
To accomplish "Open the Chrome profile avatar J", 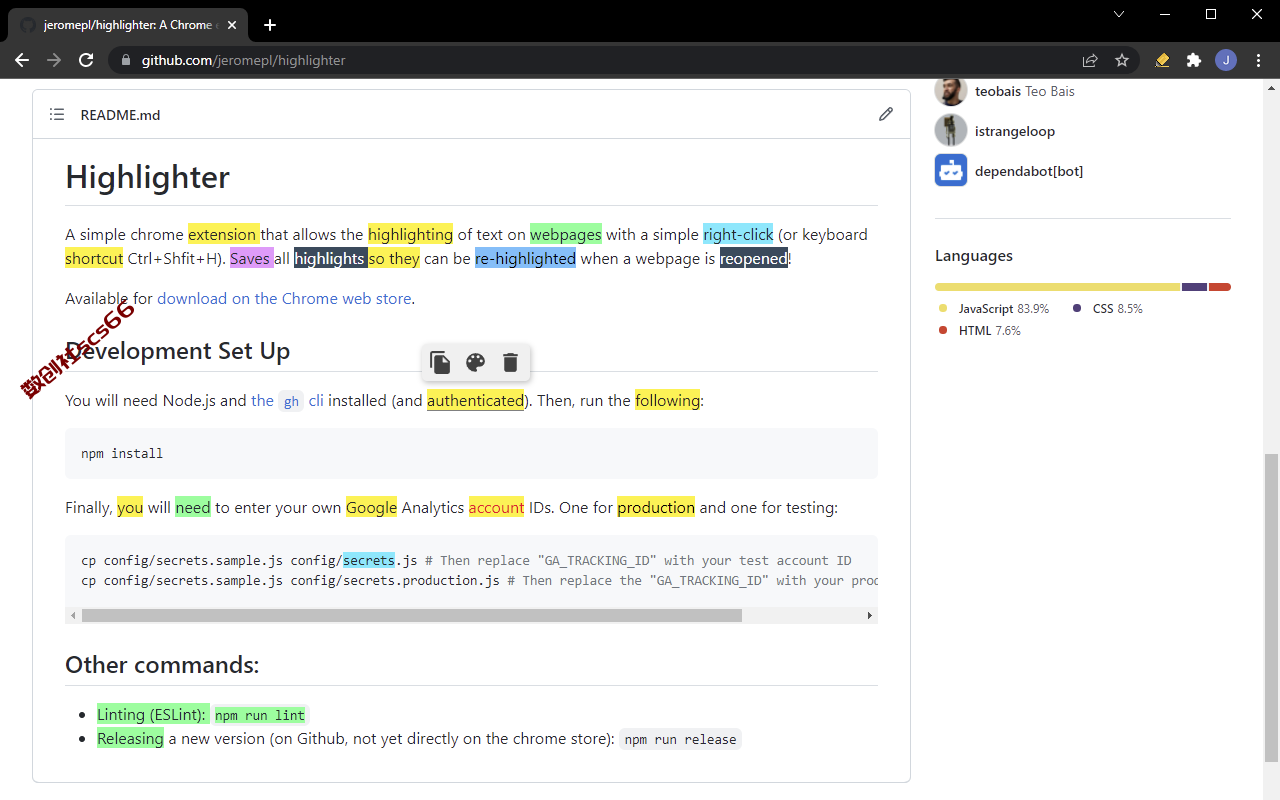I will (1226, 60).
